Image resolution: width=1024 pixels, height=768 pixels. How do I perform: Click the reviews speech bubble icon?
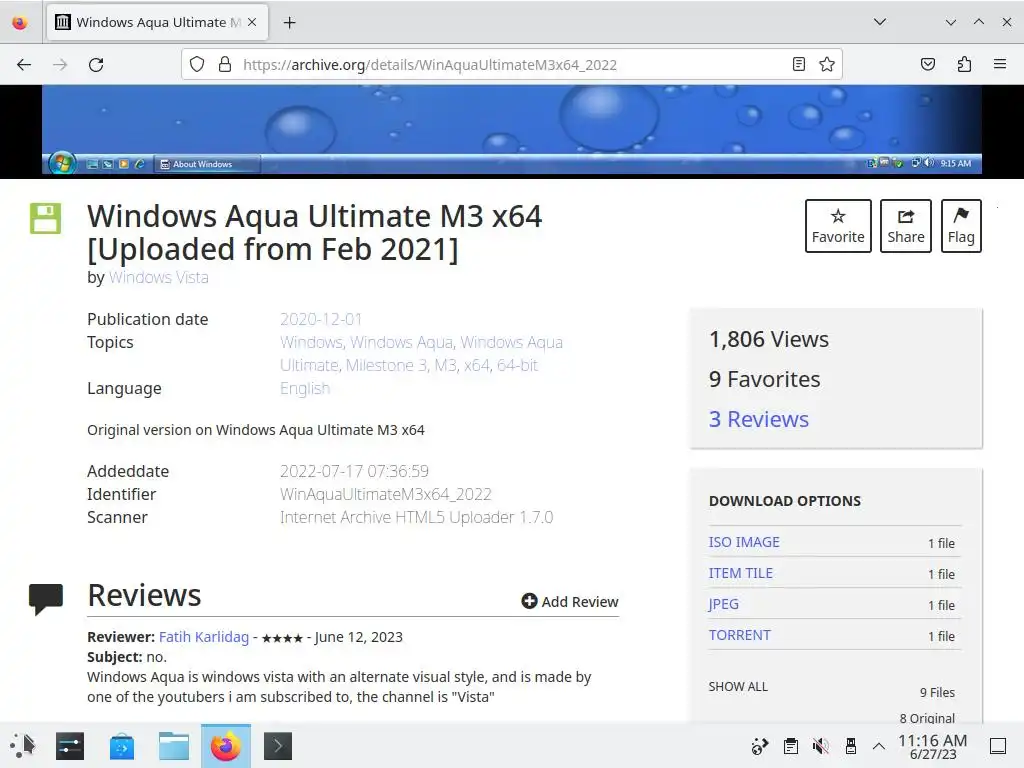(x=46, y=599)
